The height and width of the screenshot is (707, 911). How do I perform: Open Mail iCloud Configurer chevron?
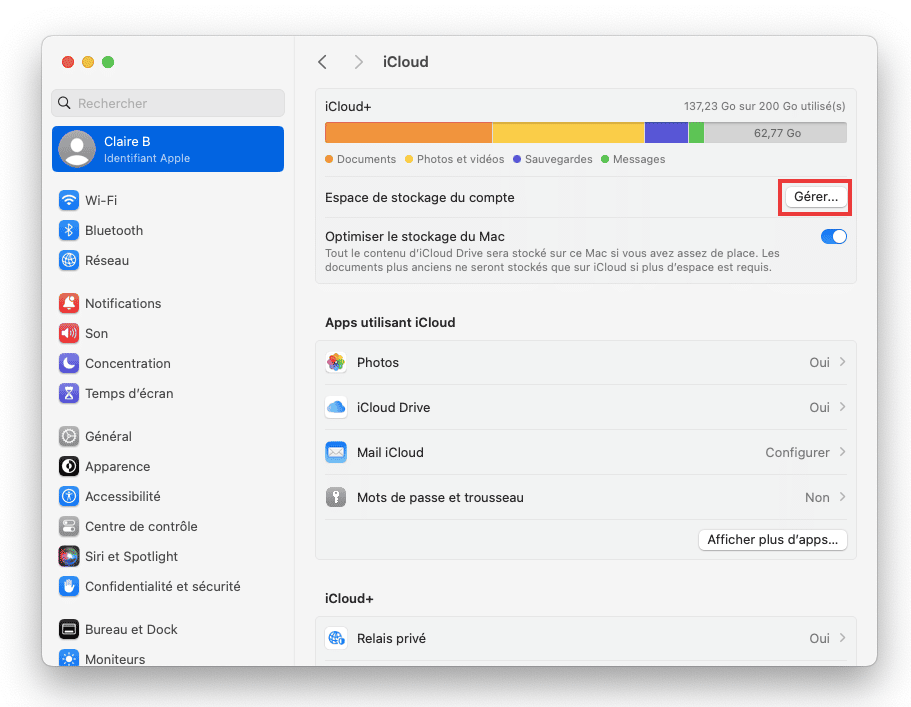(842, 453)
